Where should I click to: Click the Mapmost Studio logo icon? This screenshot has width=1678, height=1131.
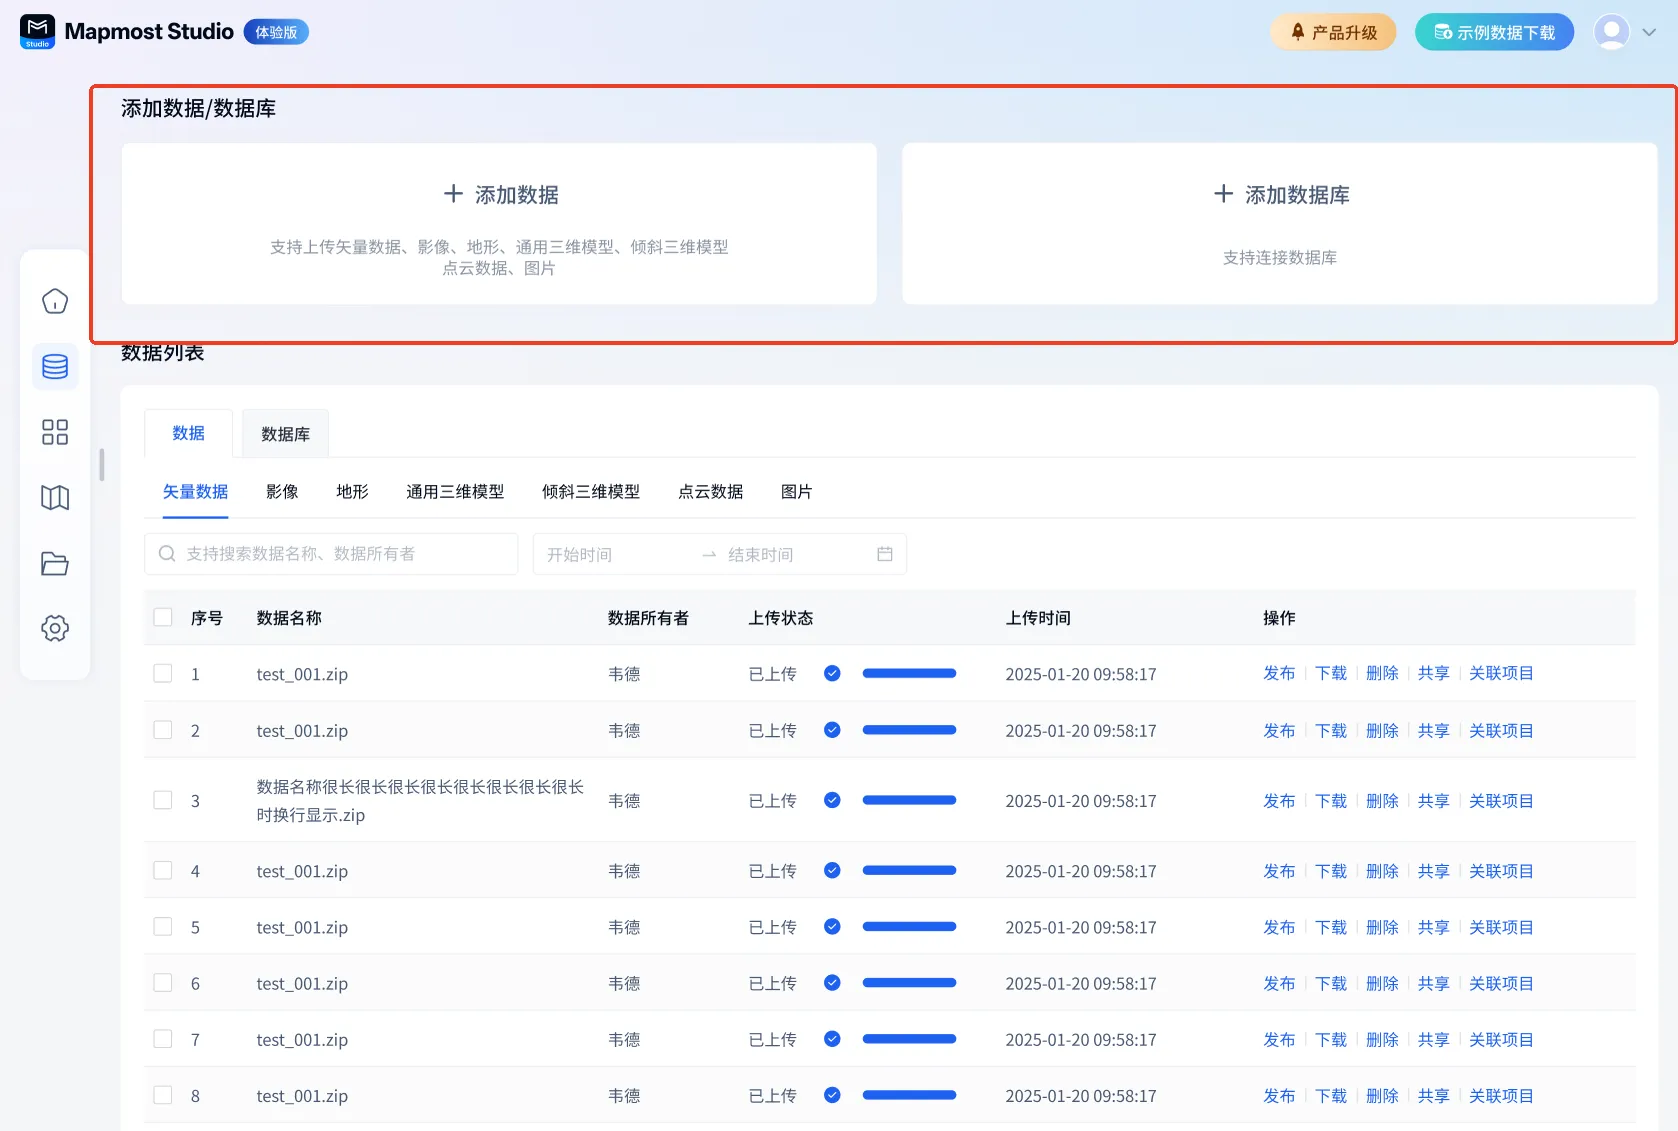(x=38, y=32)
